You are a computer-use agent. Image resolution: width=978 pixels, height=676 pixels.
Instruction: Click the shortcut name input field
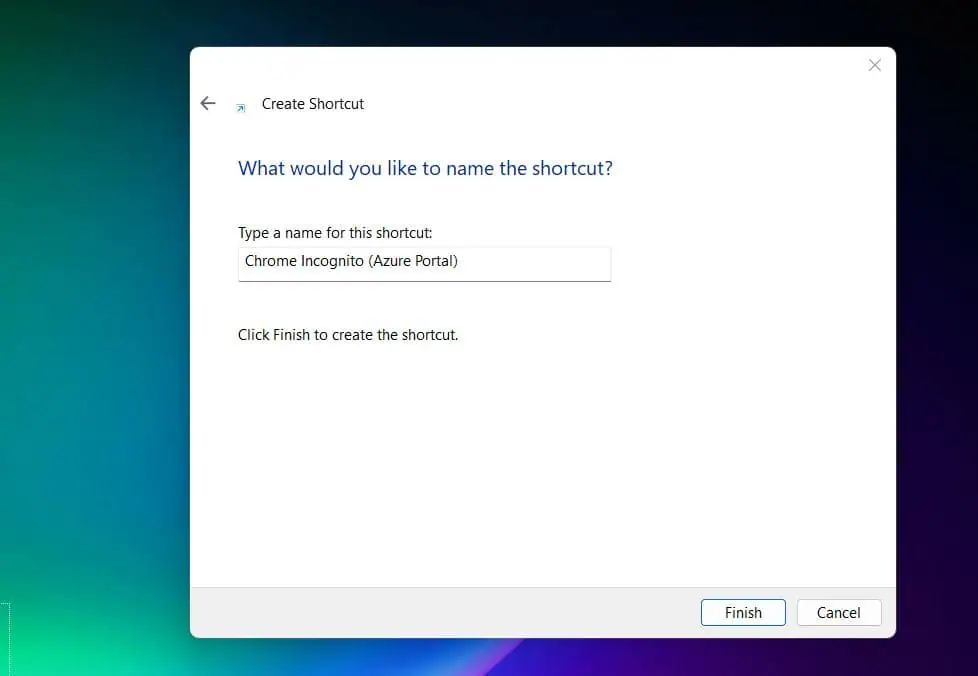424,264
